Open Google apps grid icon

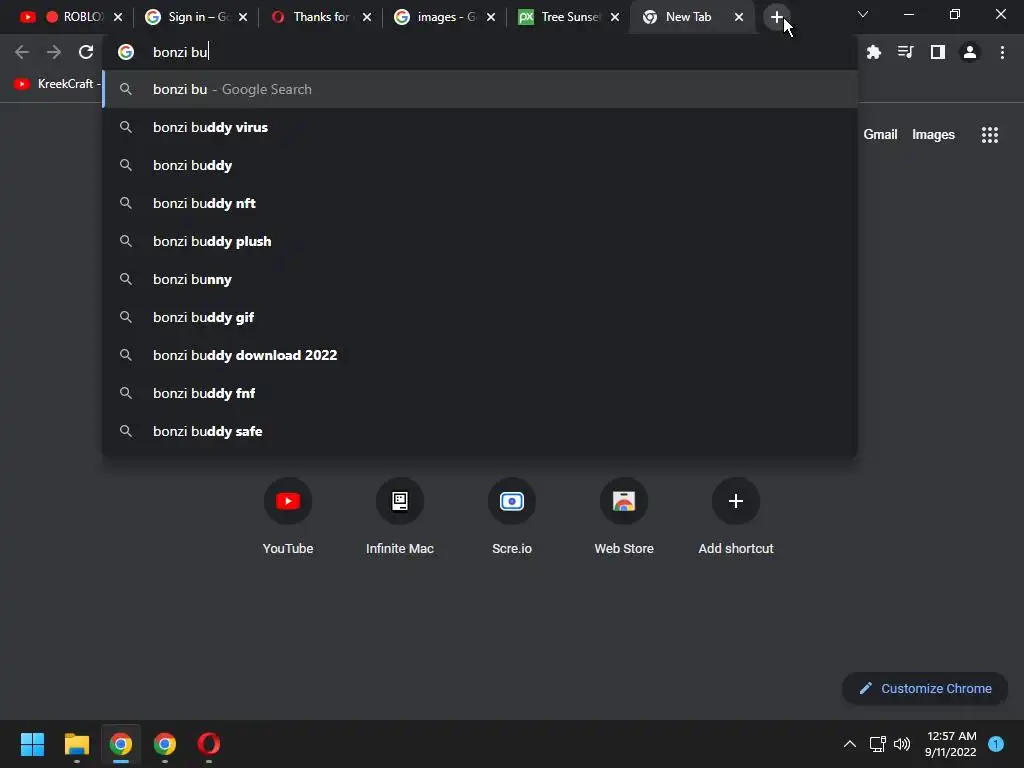990,135
